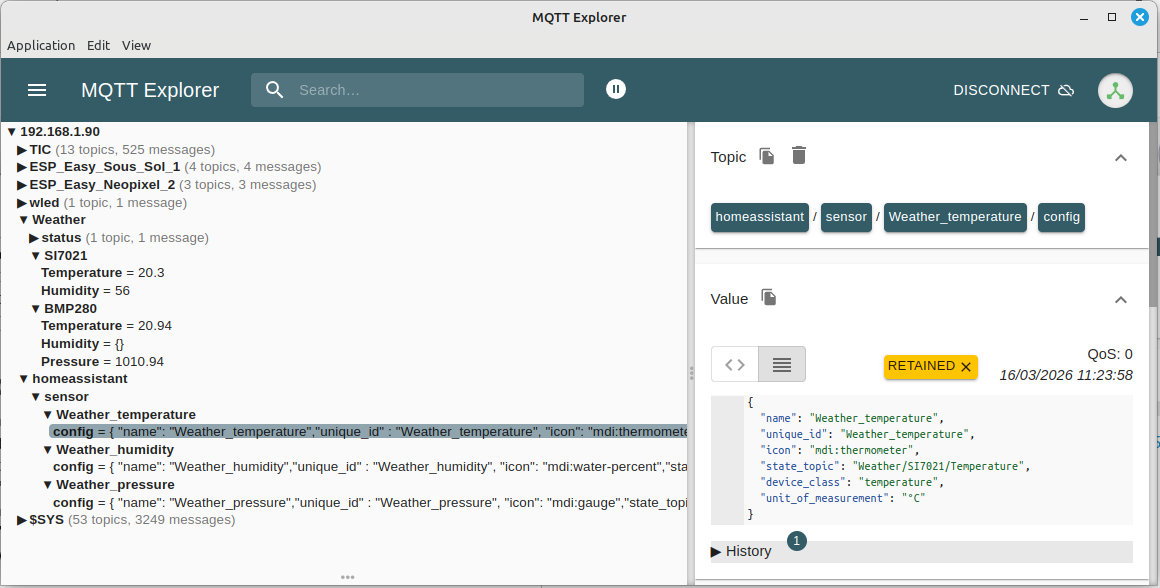
Task: Click the cloud-off icon next to Disconnect
Action: pyautogui.click(x=1066, y=90)
